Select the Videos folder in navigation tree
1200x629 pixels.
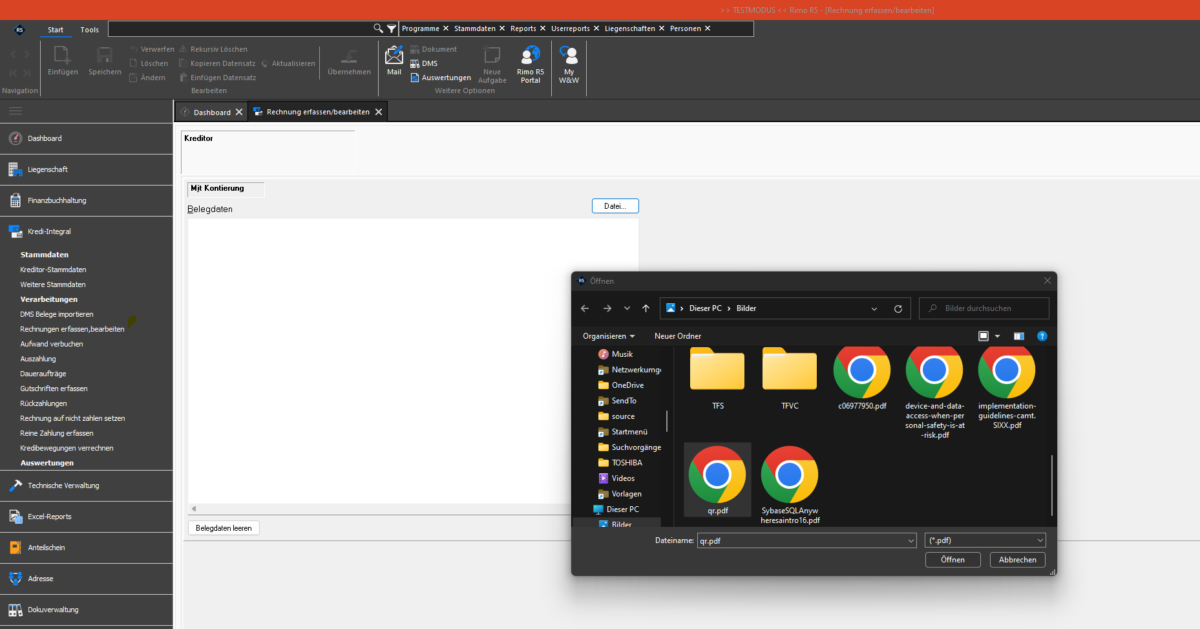(x=622, y=478)
